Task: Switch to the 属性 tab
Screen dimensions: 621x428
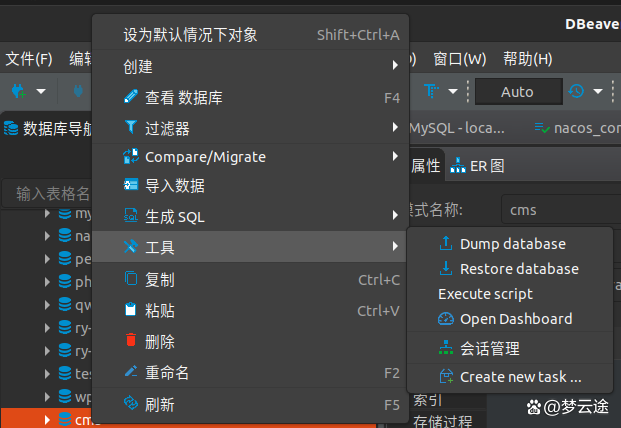Action: coord(425,166)
